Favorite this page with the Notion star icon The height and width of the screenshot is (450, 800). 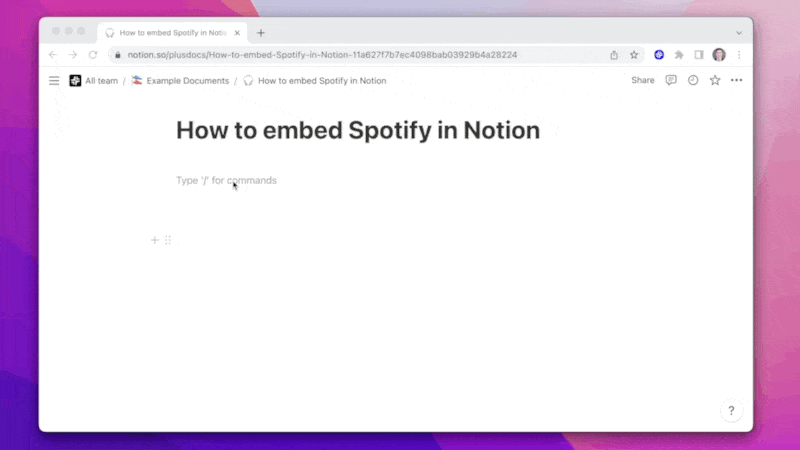click(x=715, y=80)
